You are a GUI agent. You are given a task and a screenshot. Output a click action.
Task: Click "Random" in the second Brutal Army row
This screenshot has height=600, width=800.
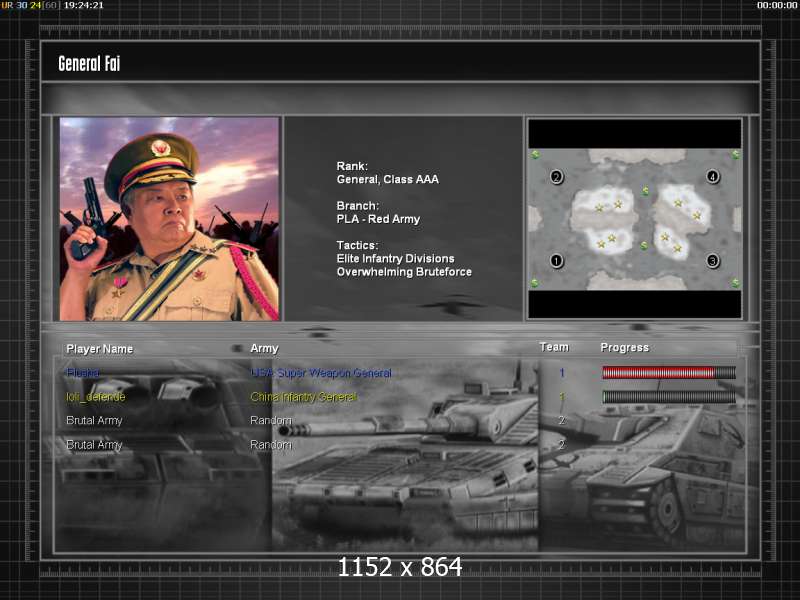pyautogui.click(x=271, y=445)
